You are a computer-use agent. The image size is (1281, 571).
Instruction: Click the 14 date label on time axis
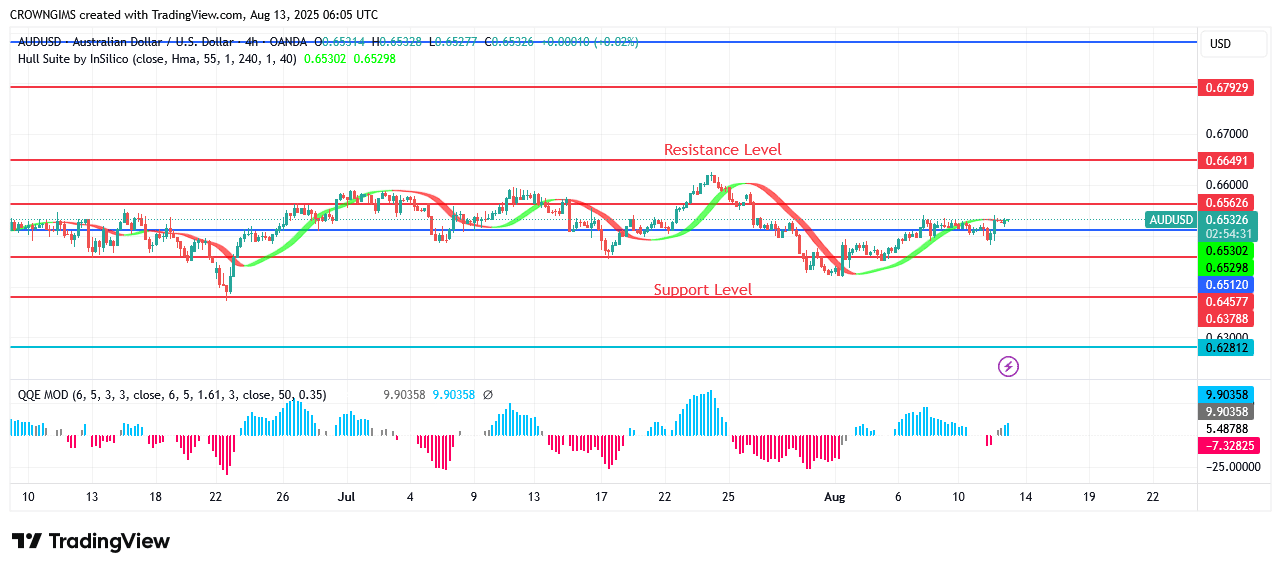click(1025, 497)
